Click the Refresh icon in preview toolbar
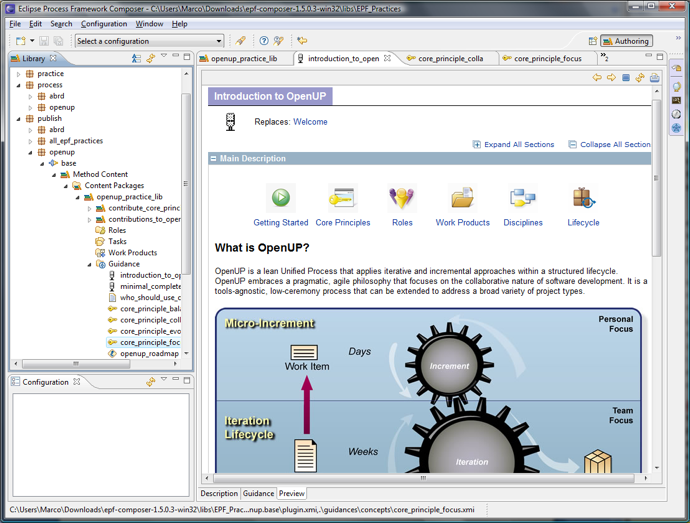 (x=640, y=78)
